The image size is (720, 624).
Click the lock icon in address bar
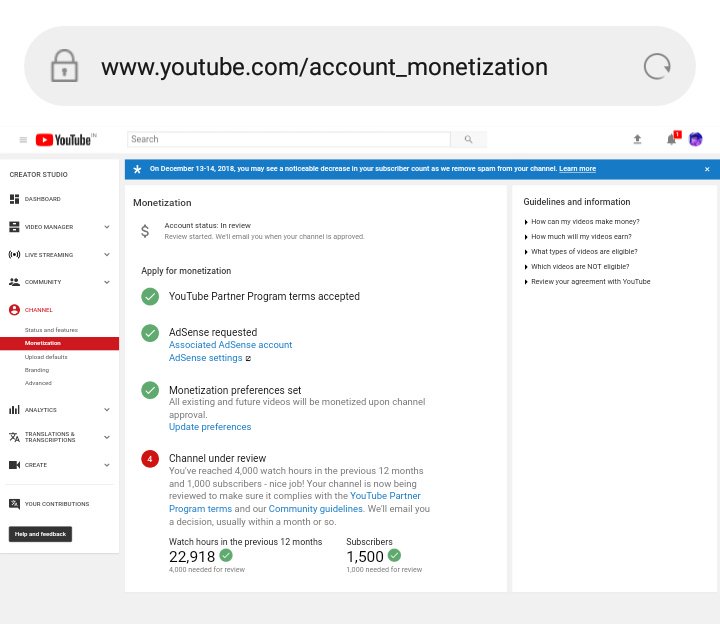coord(64,66)
